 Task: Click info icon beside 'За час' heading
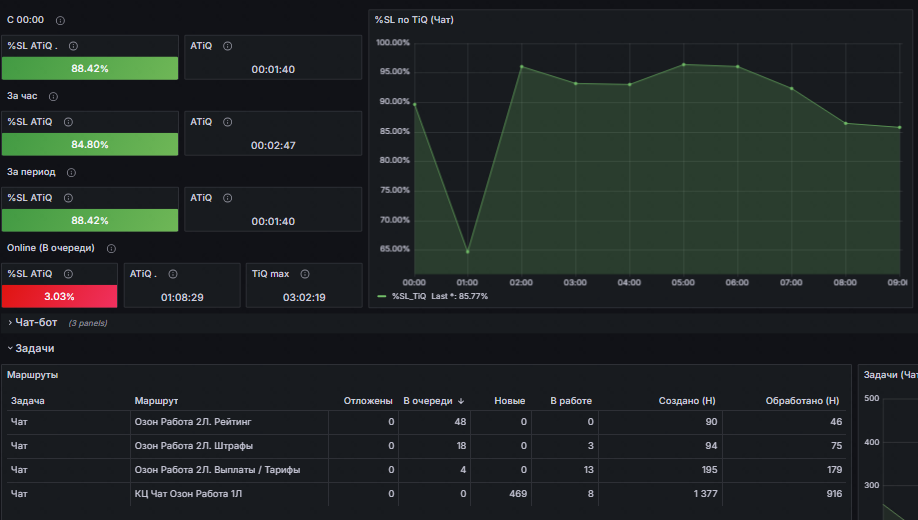53,97
